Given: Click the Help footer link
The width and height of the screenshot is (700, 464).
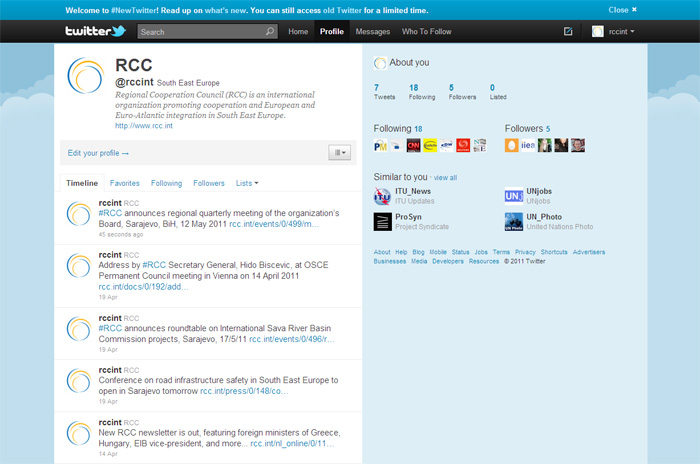Looking at the screenshot, I should point(401,252).
